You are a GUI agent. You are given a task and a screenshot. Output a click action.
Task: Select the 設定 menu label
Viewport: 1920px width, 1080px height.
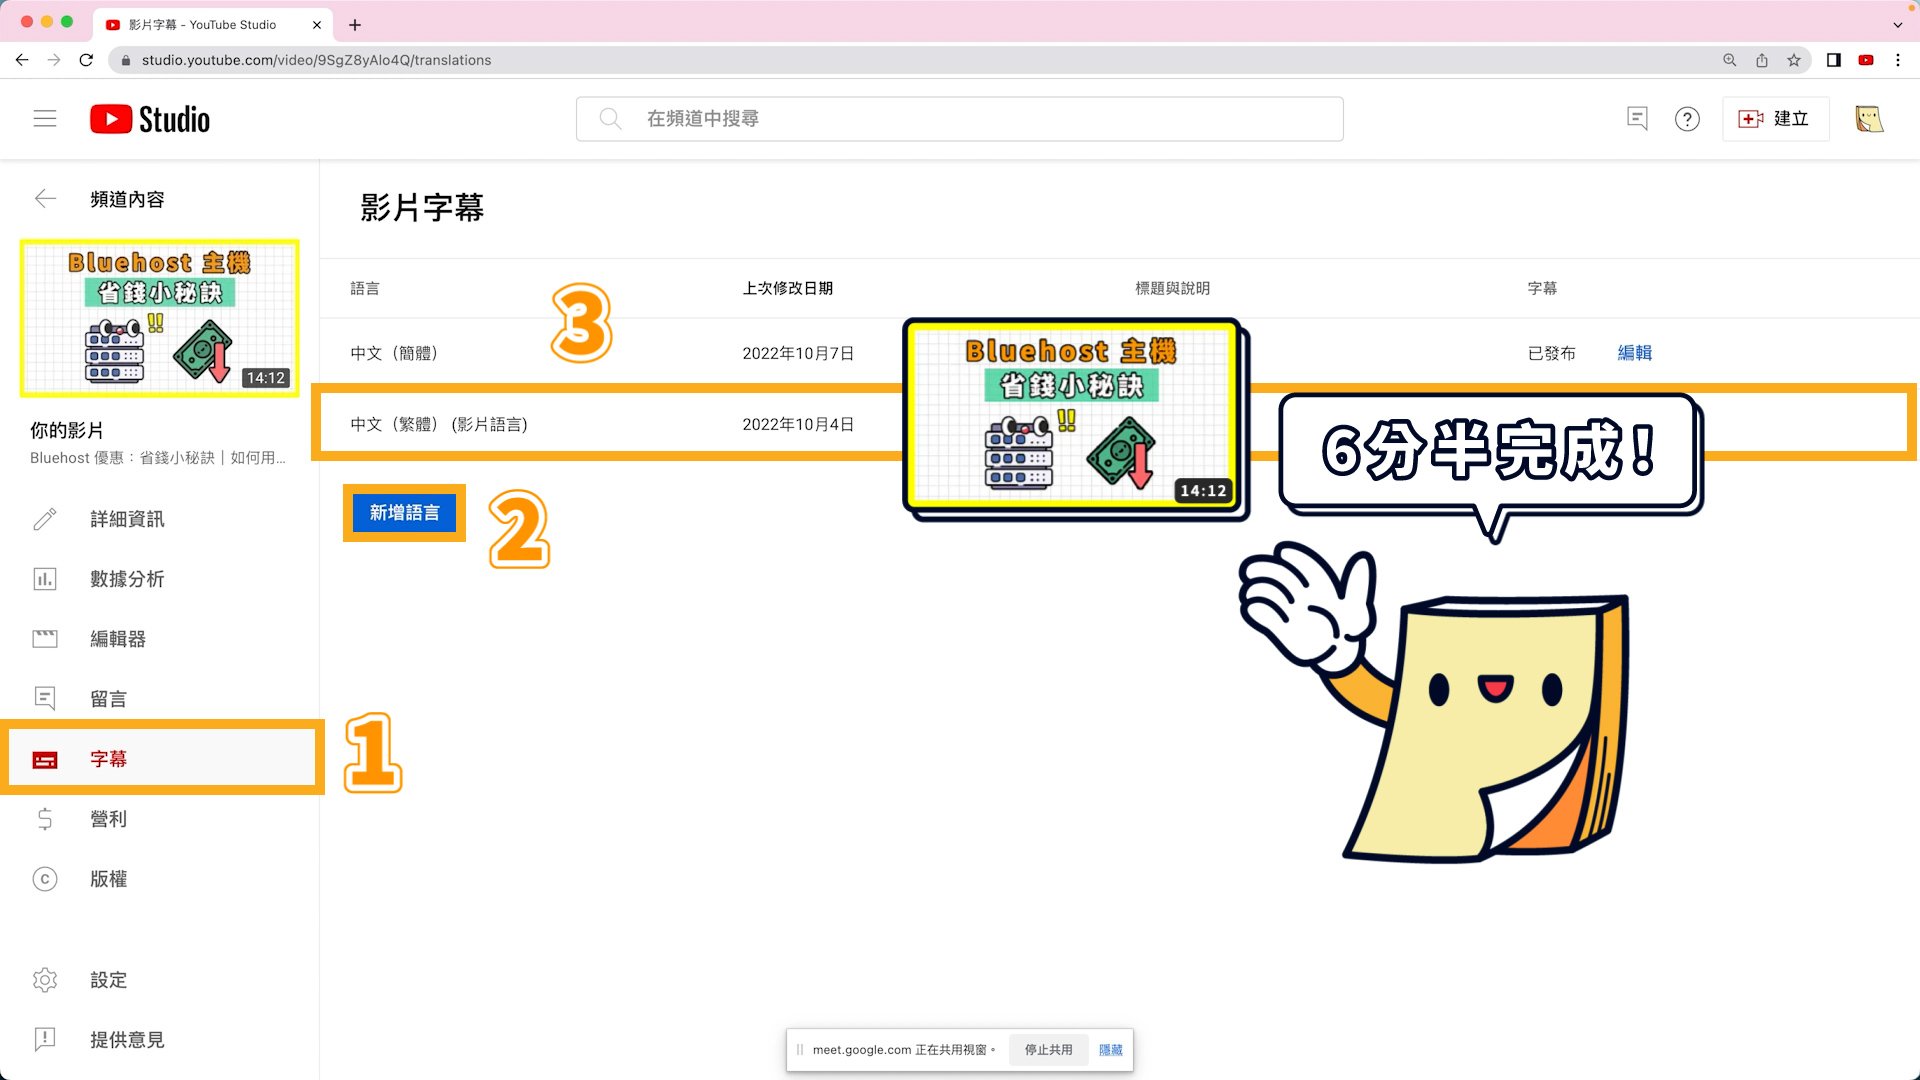tap(108, 980)
